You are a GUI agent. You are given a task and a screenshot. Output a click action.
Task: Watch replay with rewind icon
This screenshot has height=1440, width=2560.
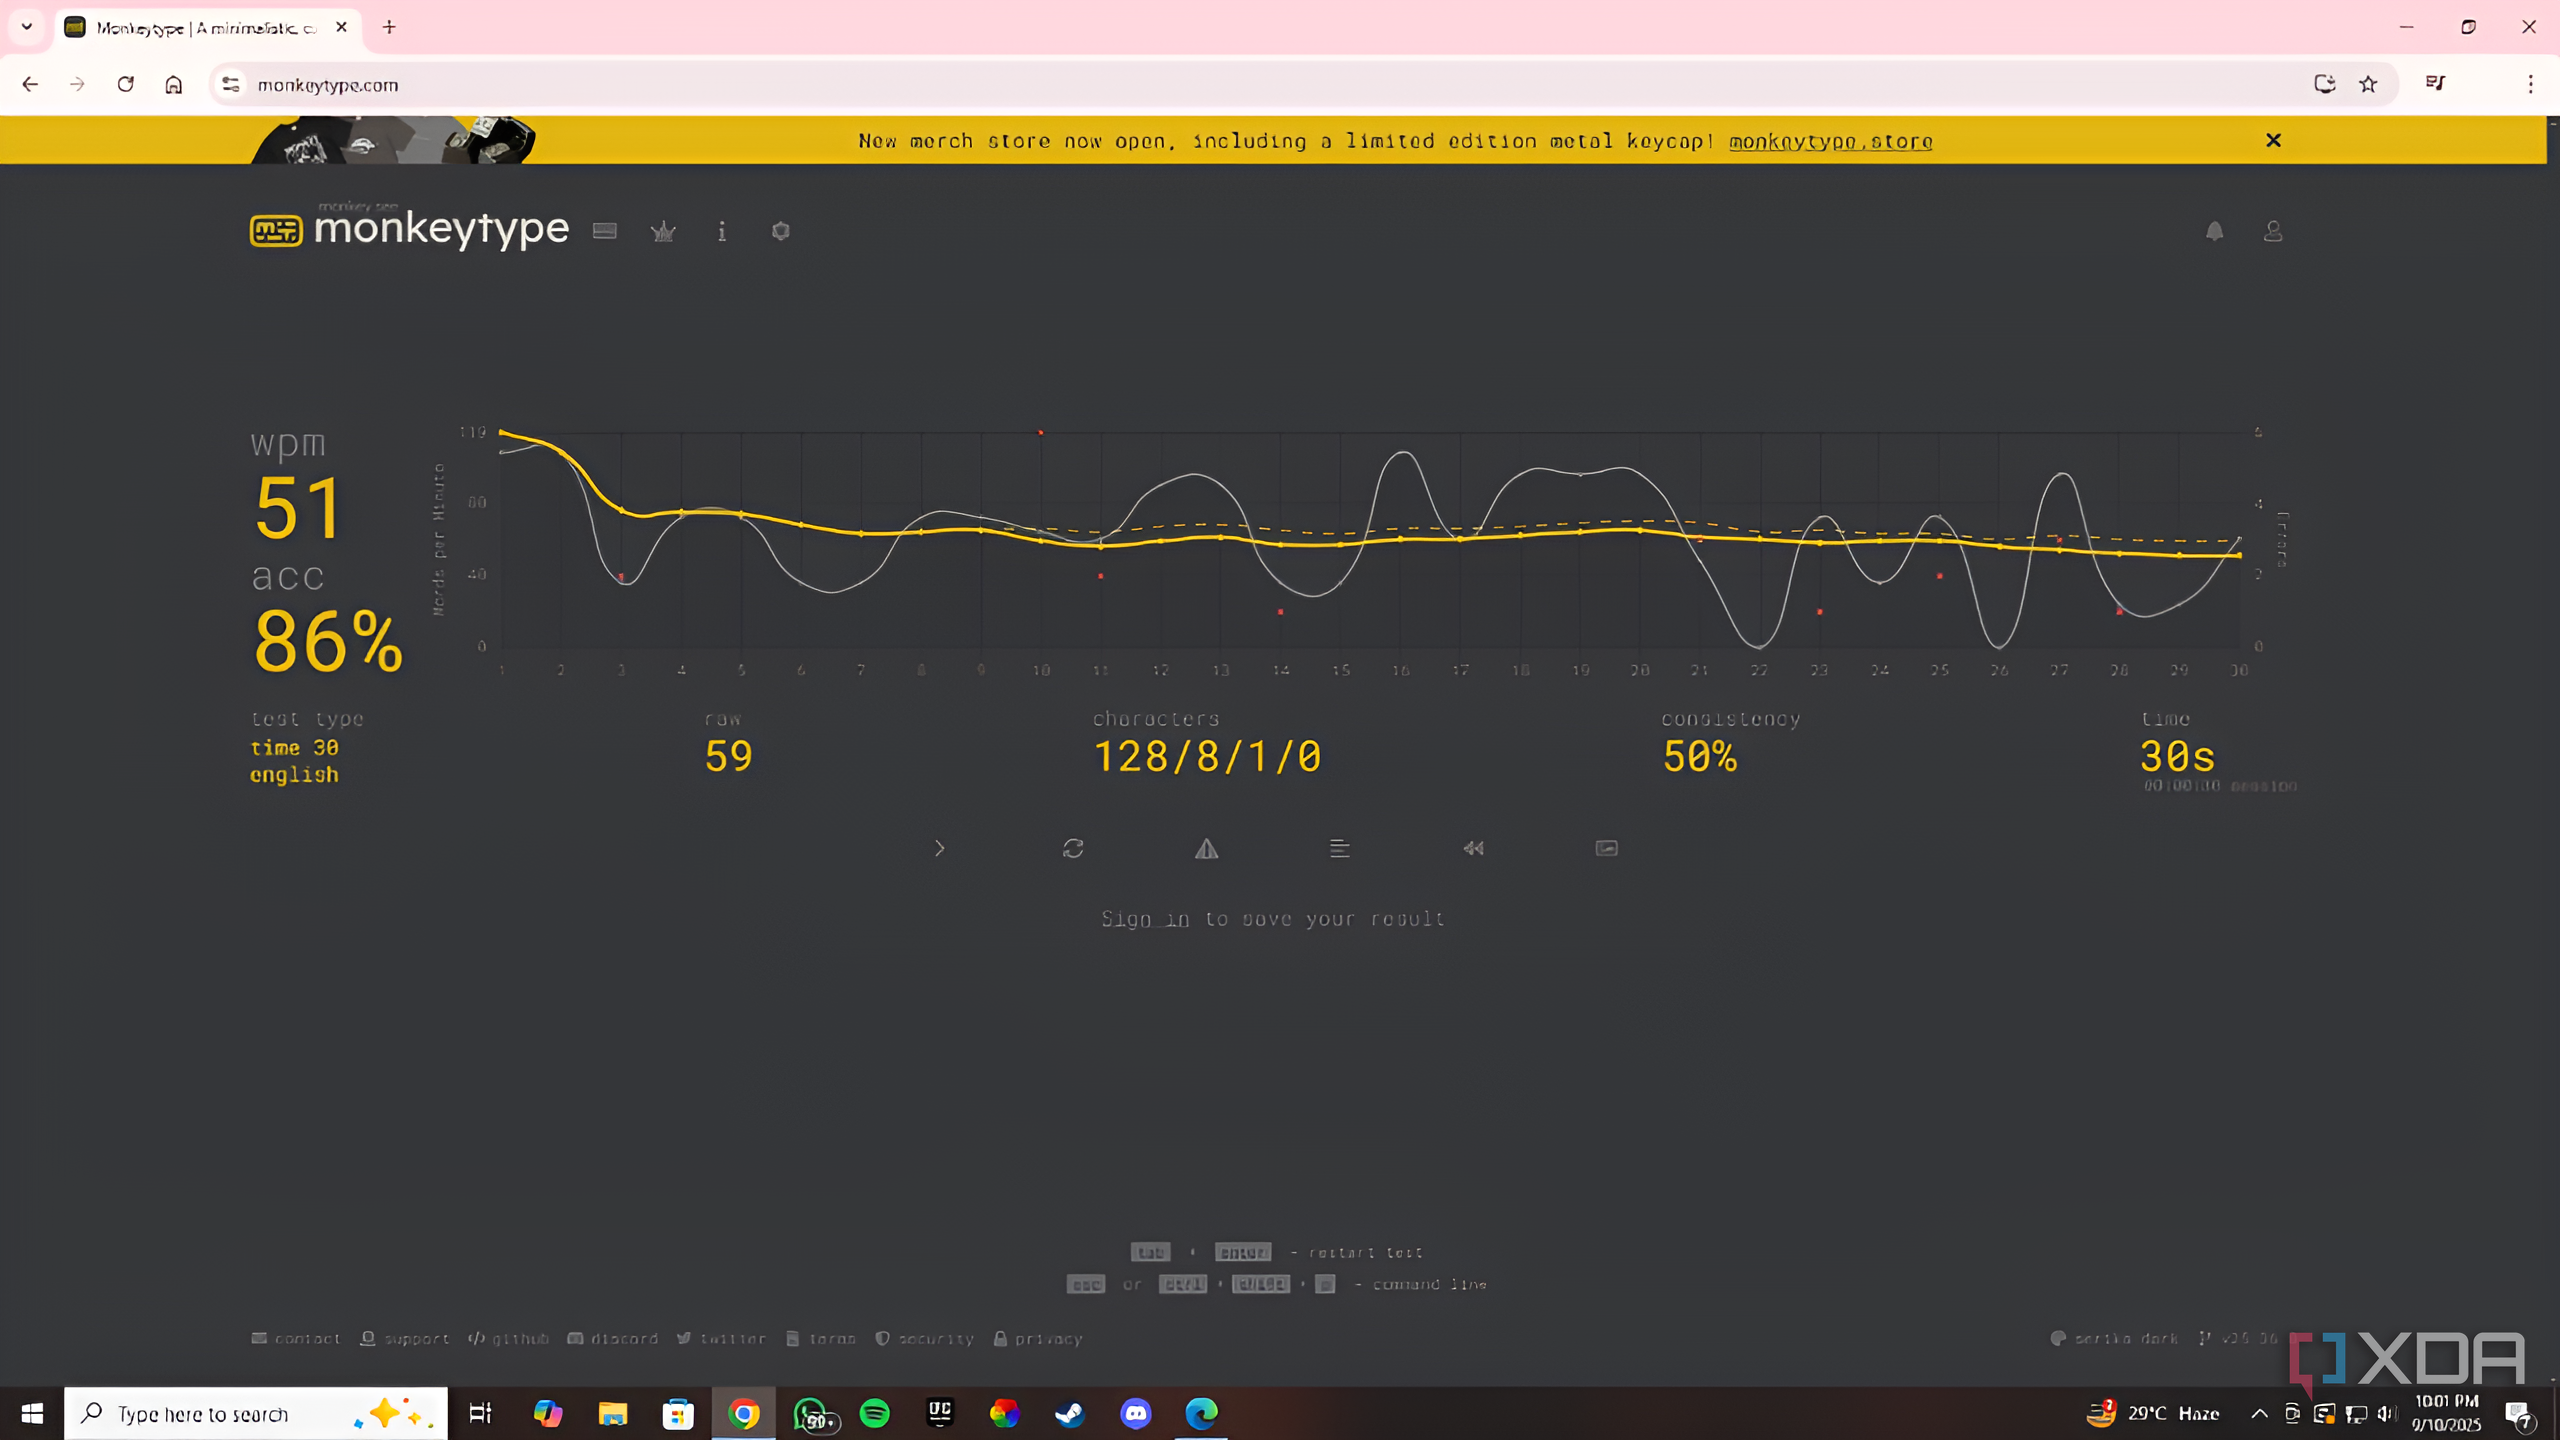[x=1473, y=848]
